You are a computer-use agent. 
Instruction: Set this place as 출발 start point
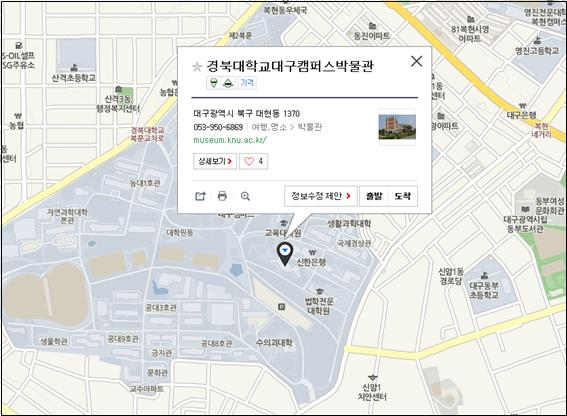pos(374,196)
